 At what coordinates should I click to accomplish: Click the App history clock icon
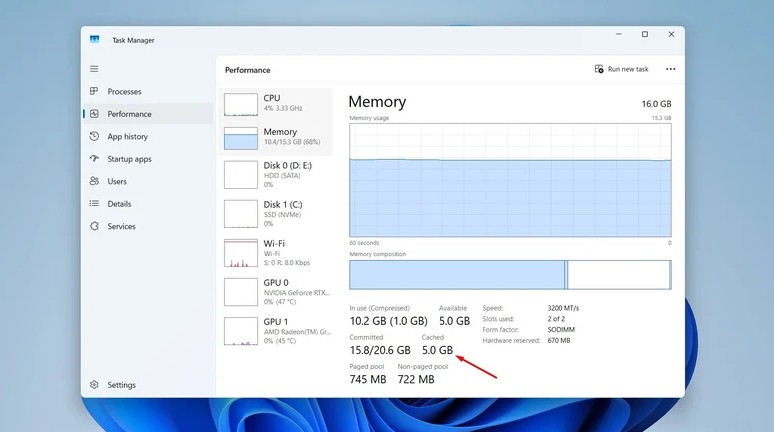click(x=95, y=137)
